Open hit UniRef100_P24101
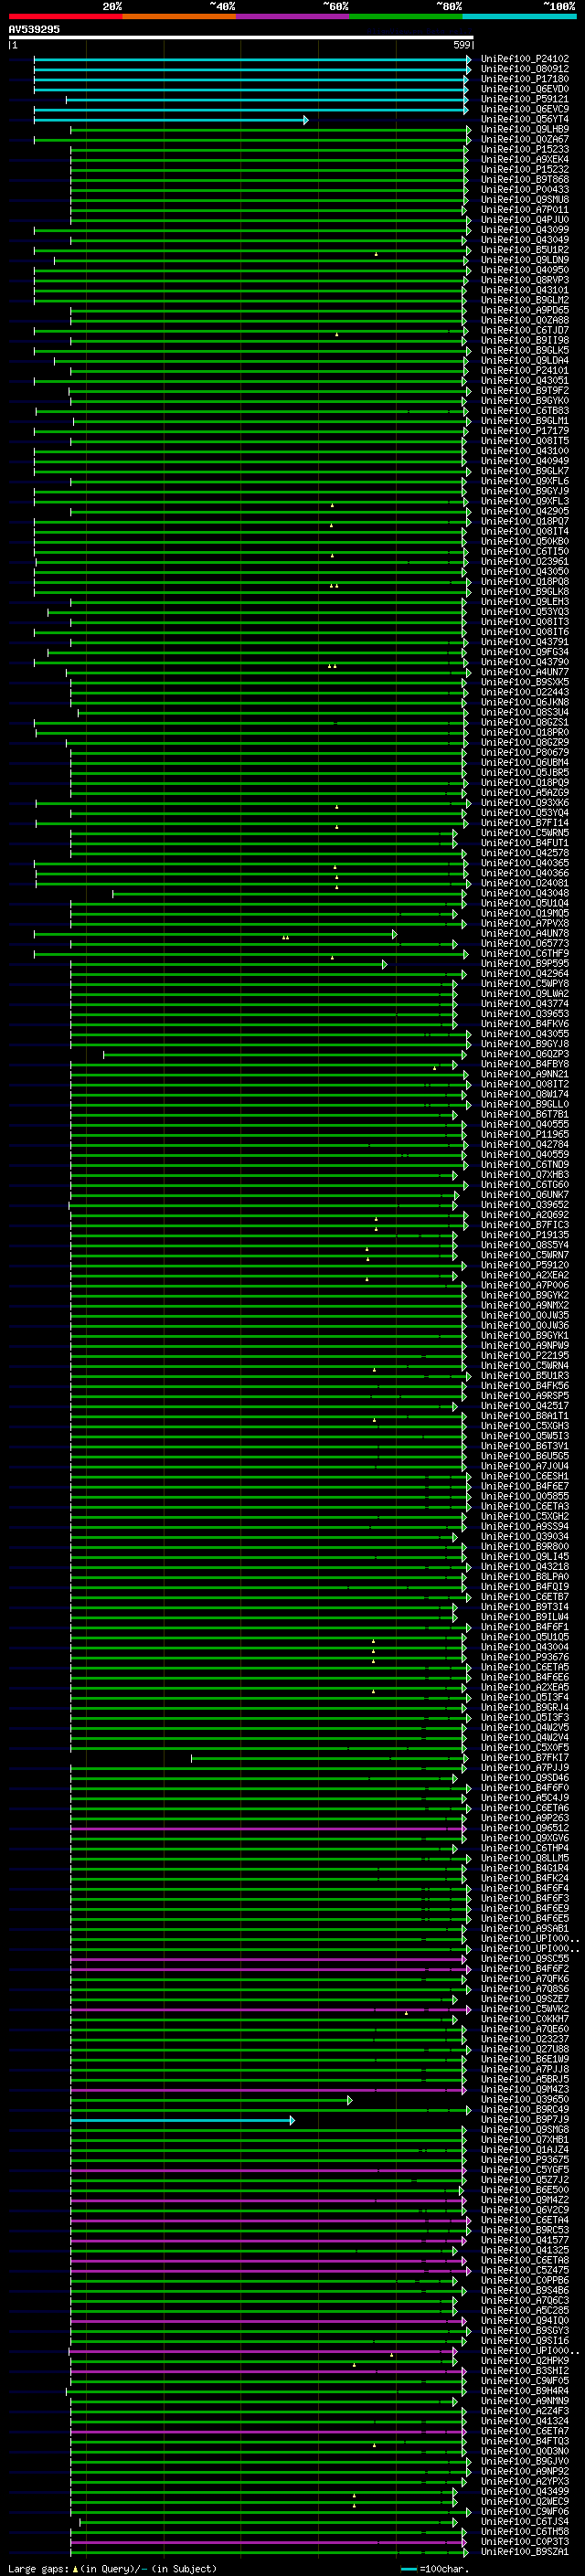Screen dimensions: 585x2576 click(x=525, y=370)
